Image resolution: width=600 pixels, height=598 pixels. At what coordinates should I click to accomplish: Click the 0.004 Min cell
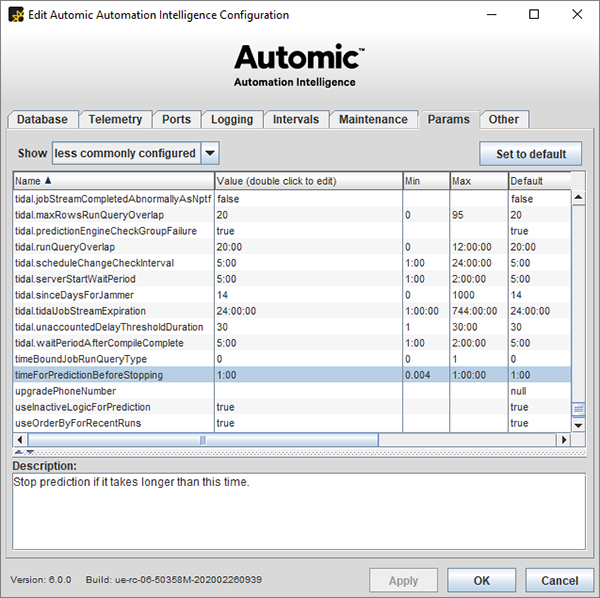(426, 375)
